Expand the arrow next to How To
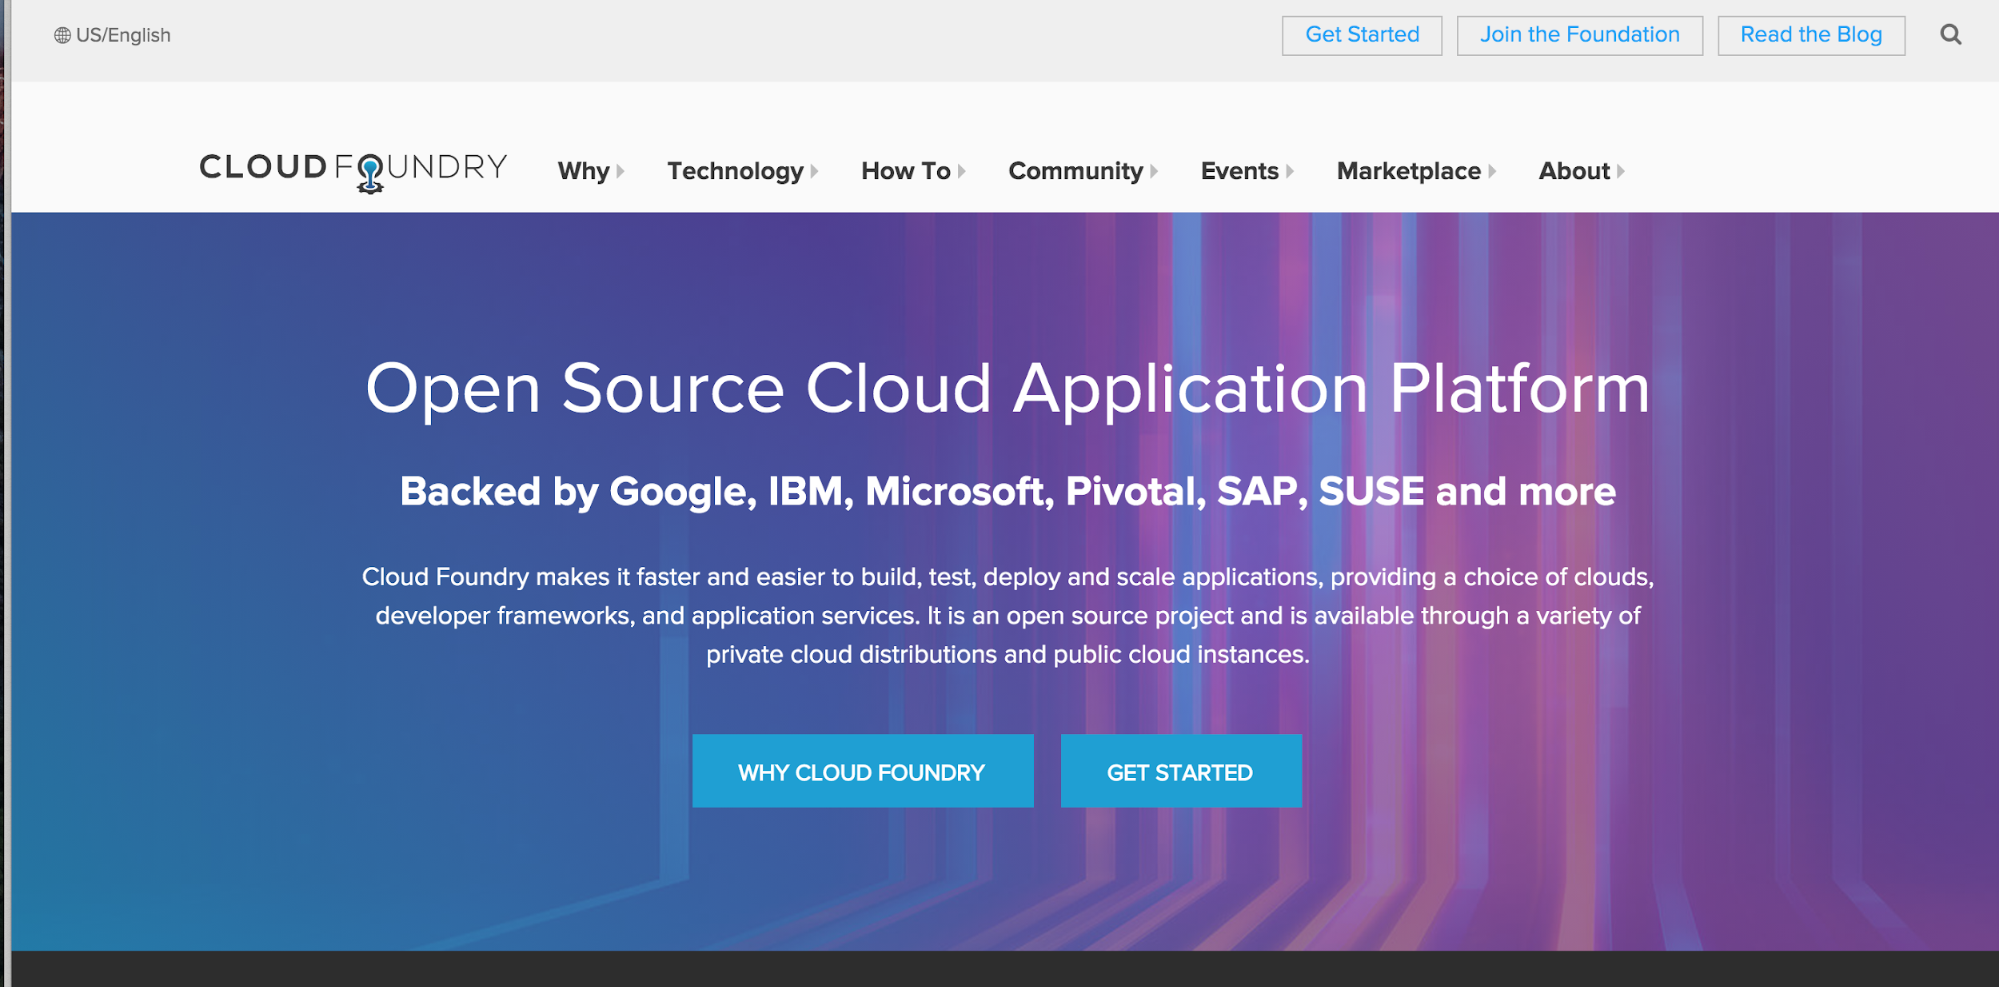Image resolution: width=1999 pixels, height=987 pixels. (961, 171)
